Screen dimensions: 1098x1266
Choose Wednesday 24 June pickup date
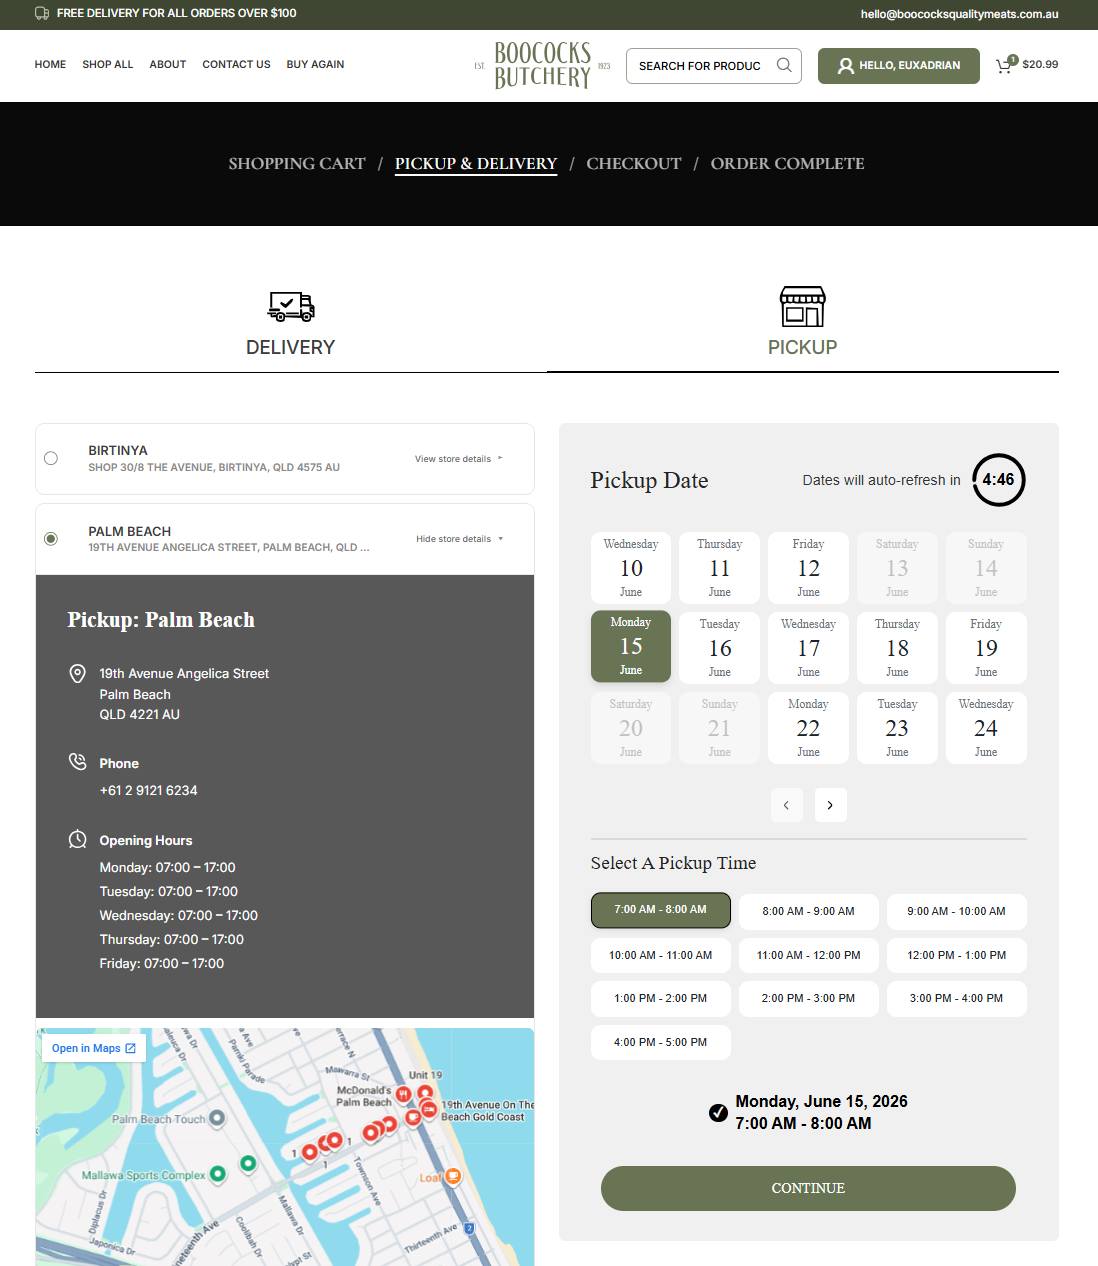pos(986,728)
